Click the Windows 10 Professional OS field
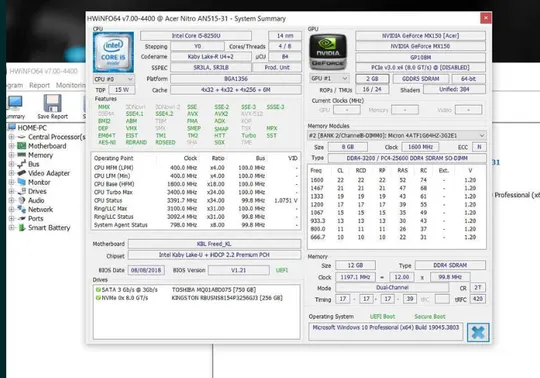Image resolution: width=540 pixels, height=378 pixels. 386,332
